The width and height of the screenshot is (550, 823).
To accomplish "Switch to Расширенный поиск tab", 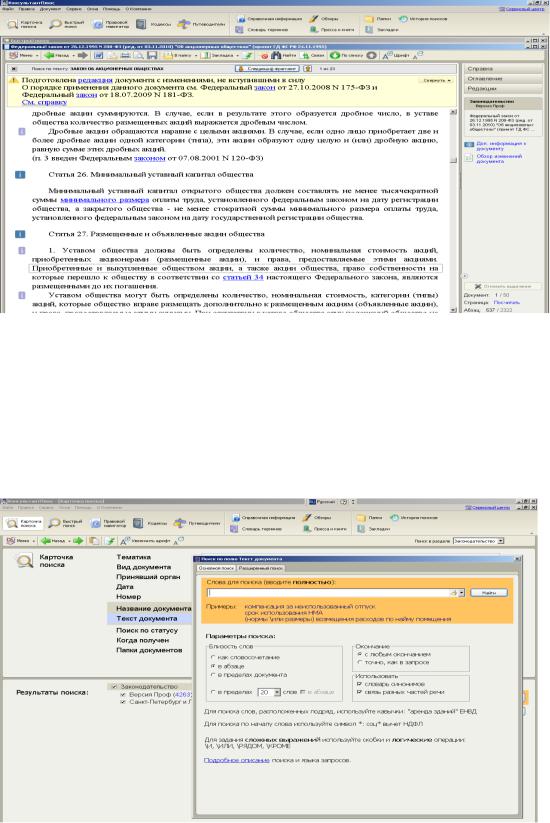I will [x=261, y=568].
